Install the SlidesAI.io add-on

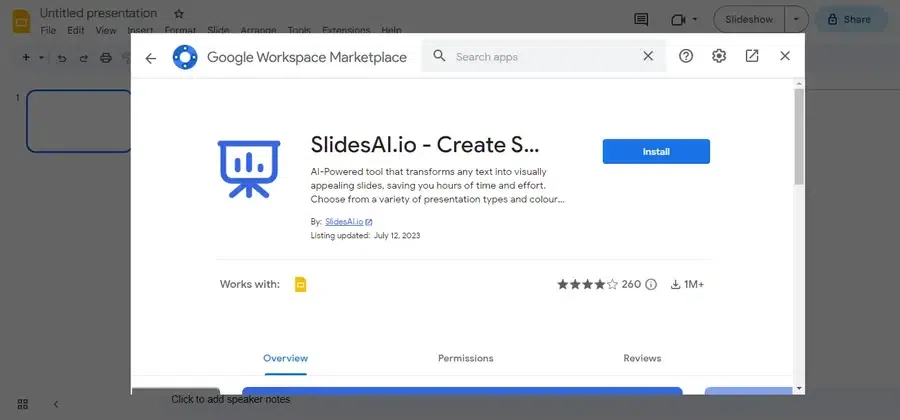click(x=656, y=151)
